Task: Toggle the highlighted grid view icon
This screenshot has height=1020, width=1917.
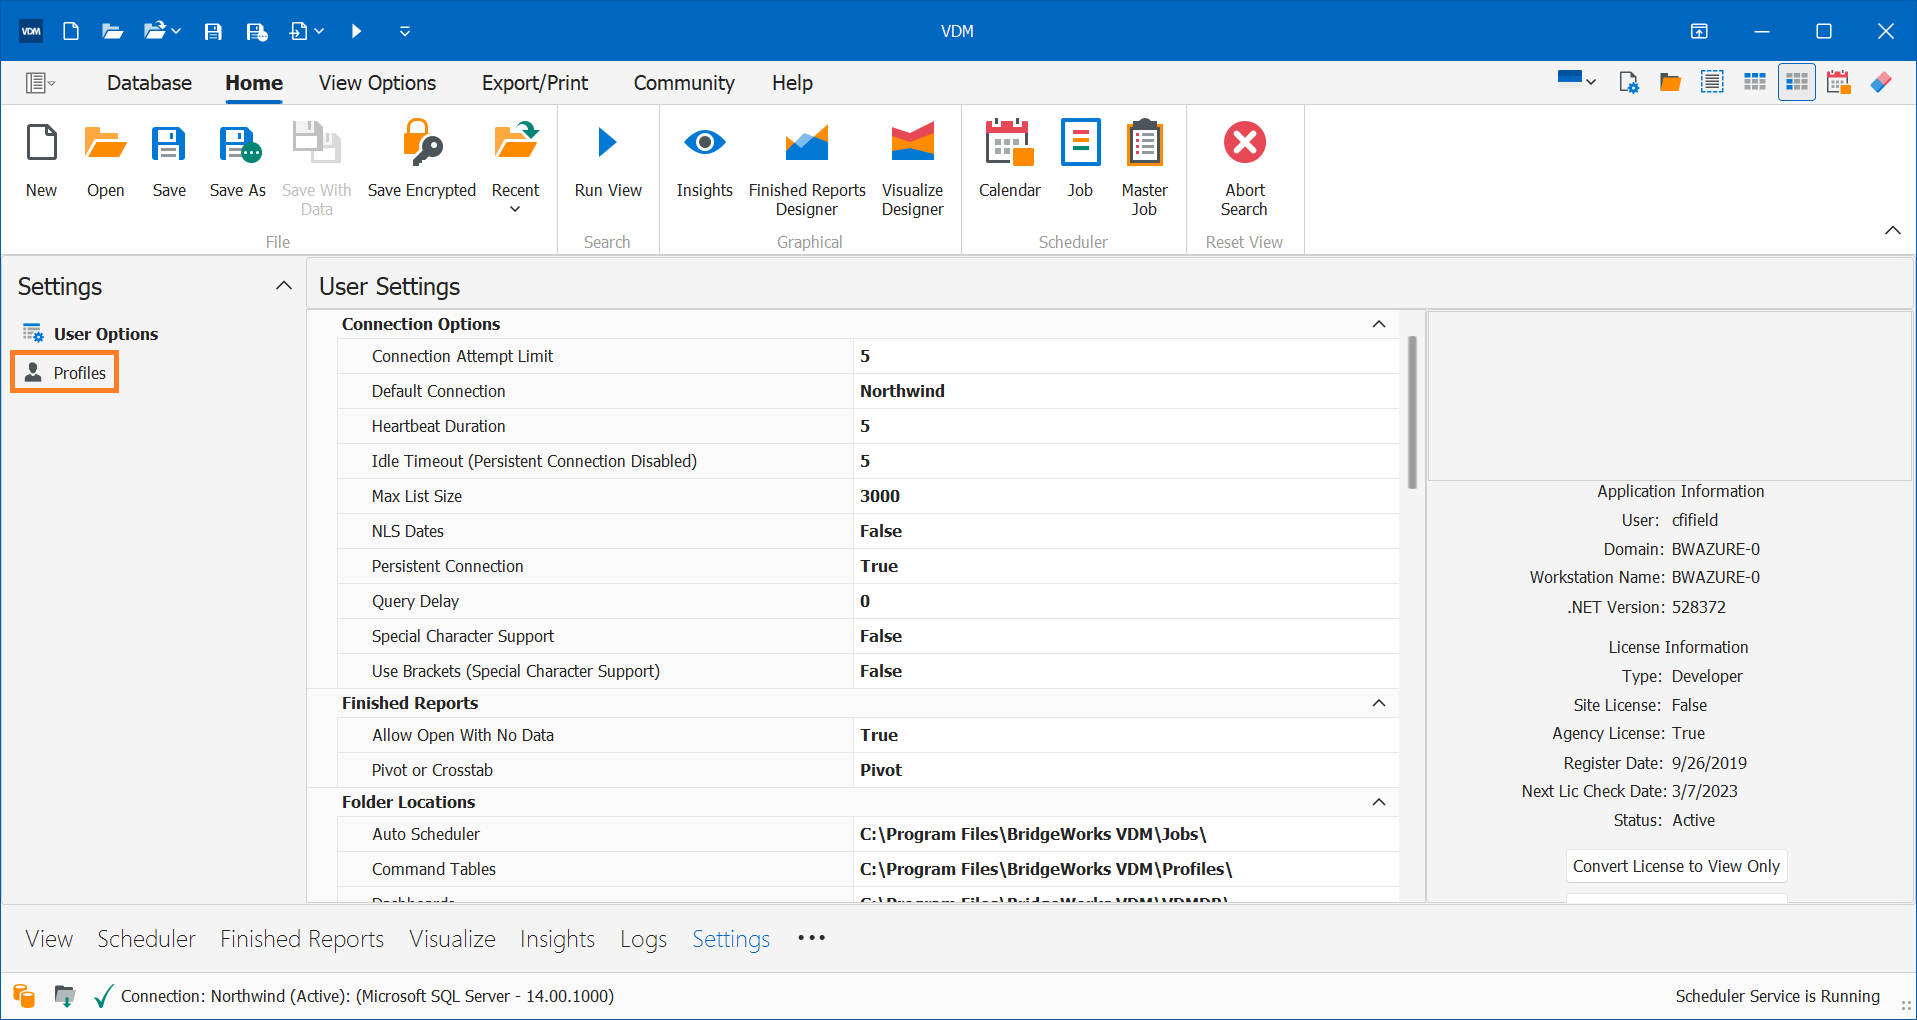Action: [1796, 82]
